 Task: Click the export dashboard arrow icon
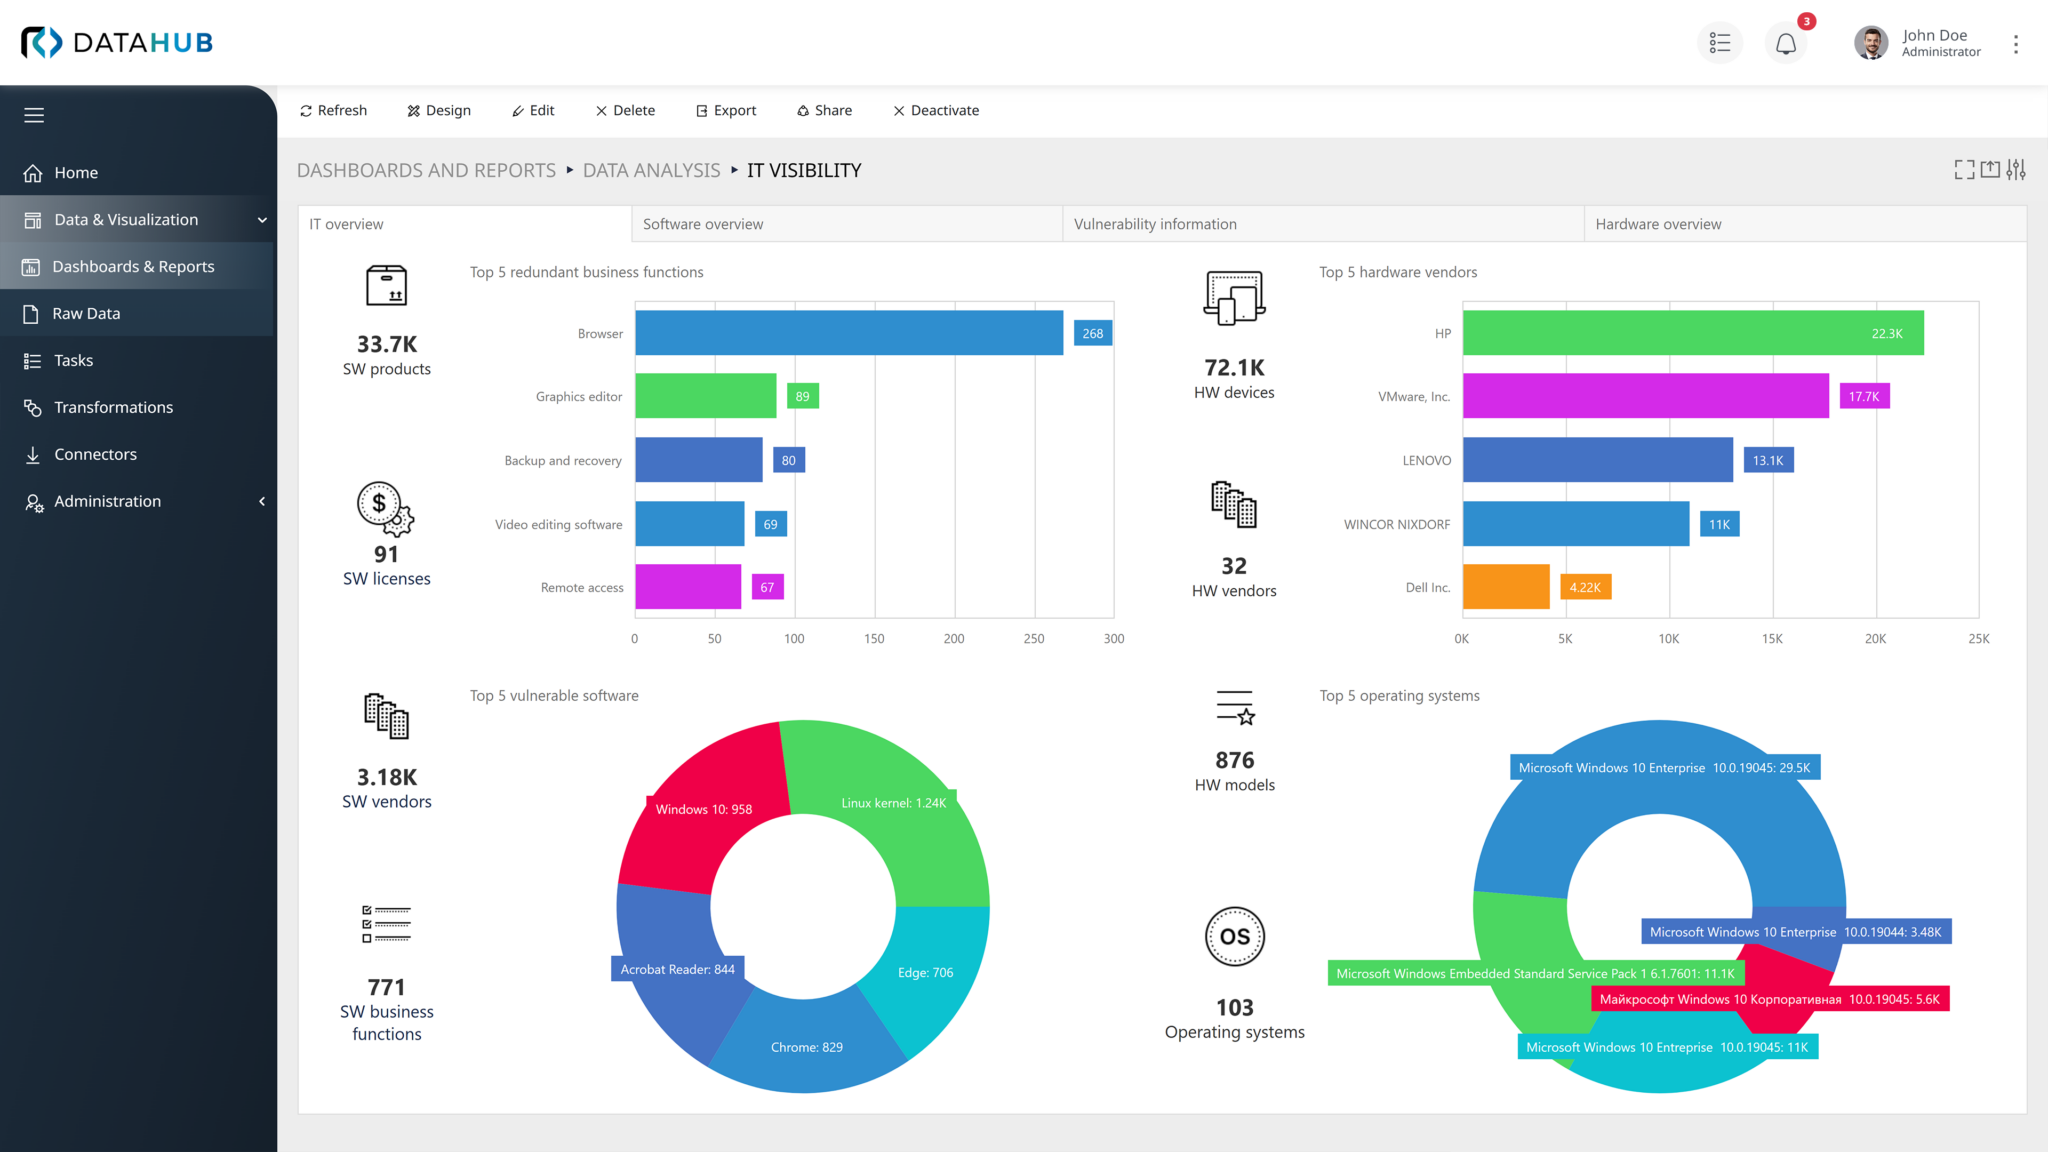tap(1990, 169)
